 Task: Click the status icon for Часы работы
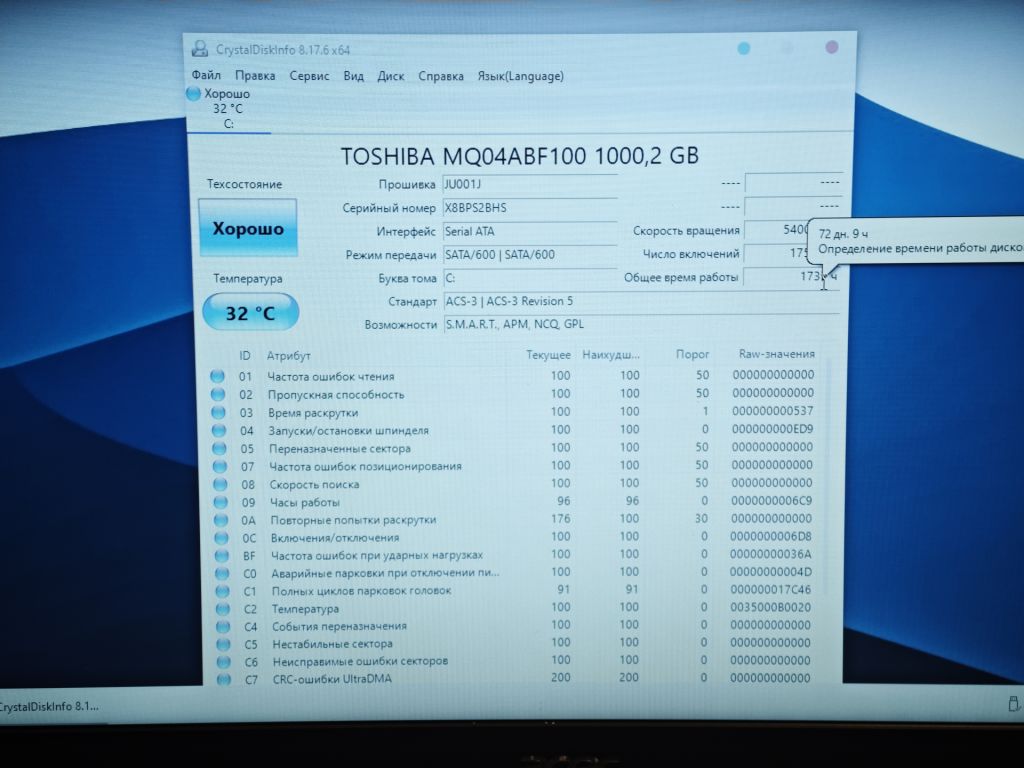[x=221, y=502]
